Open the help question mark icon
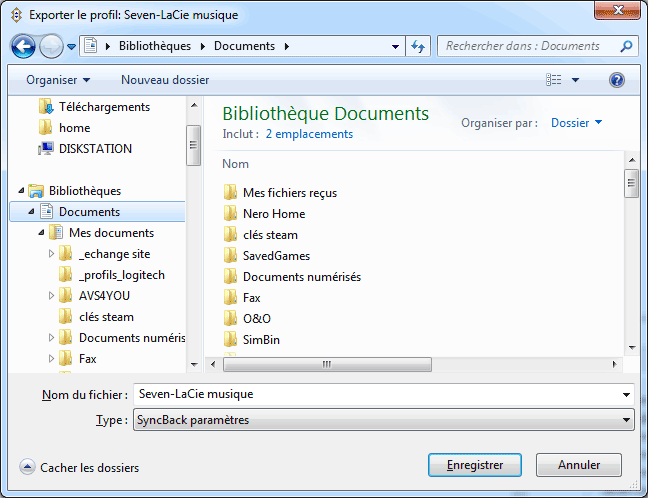648x498 pixels. pos(617,79)
